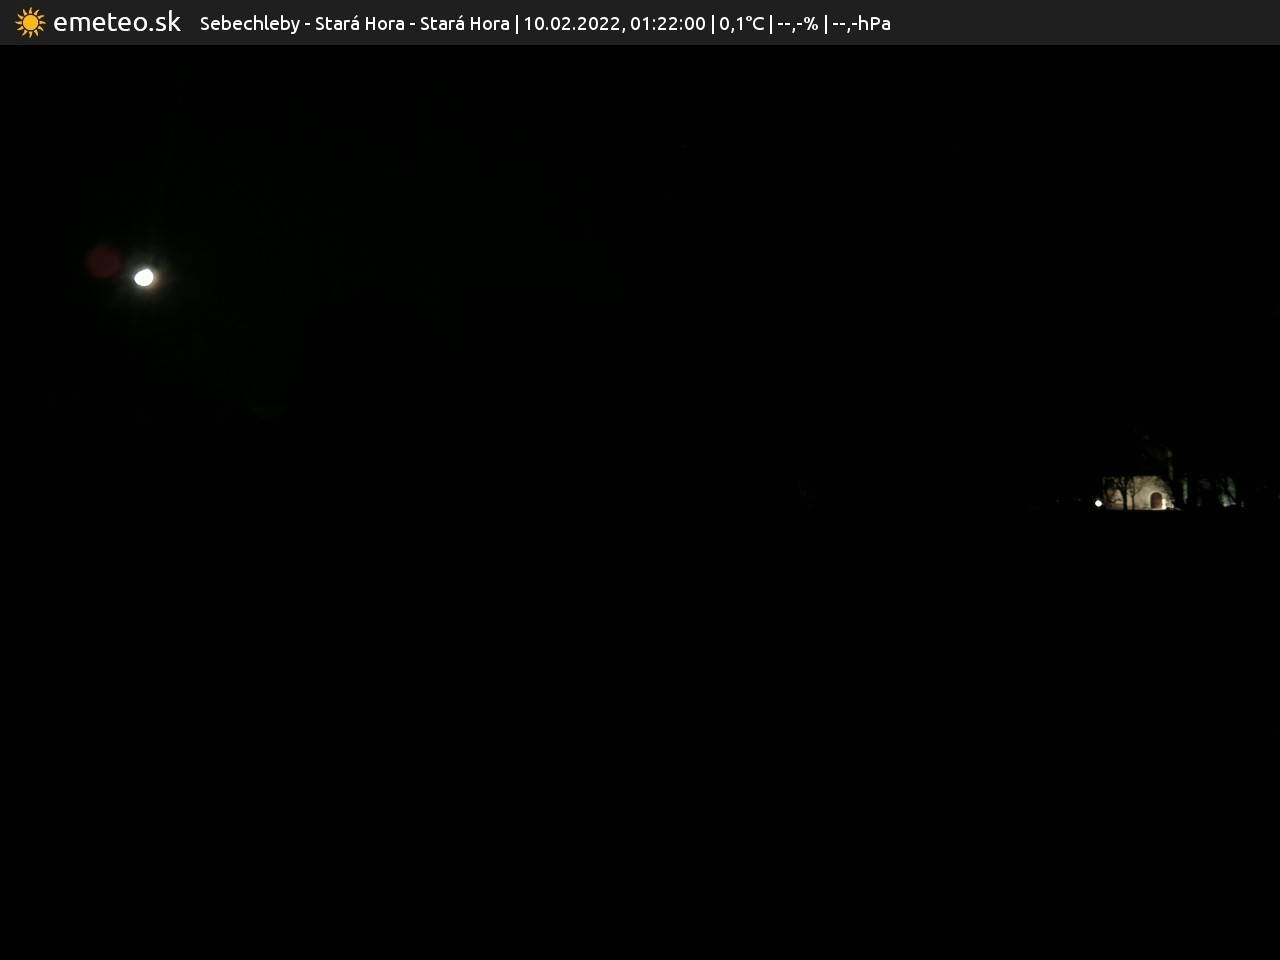1280x960 pixels.
Task: Click the arched doorway of lit building
Action: [1157, 500]
